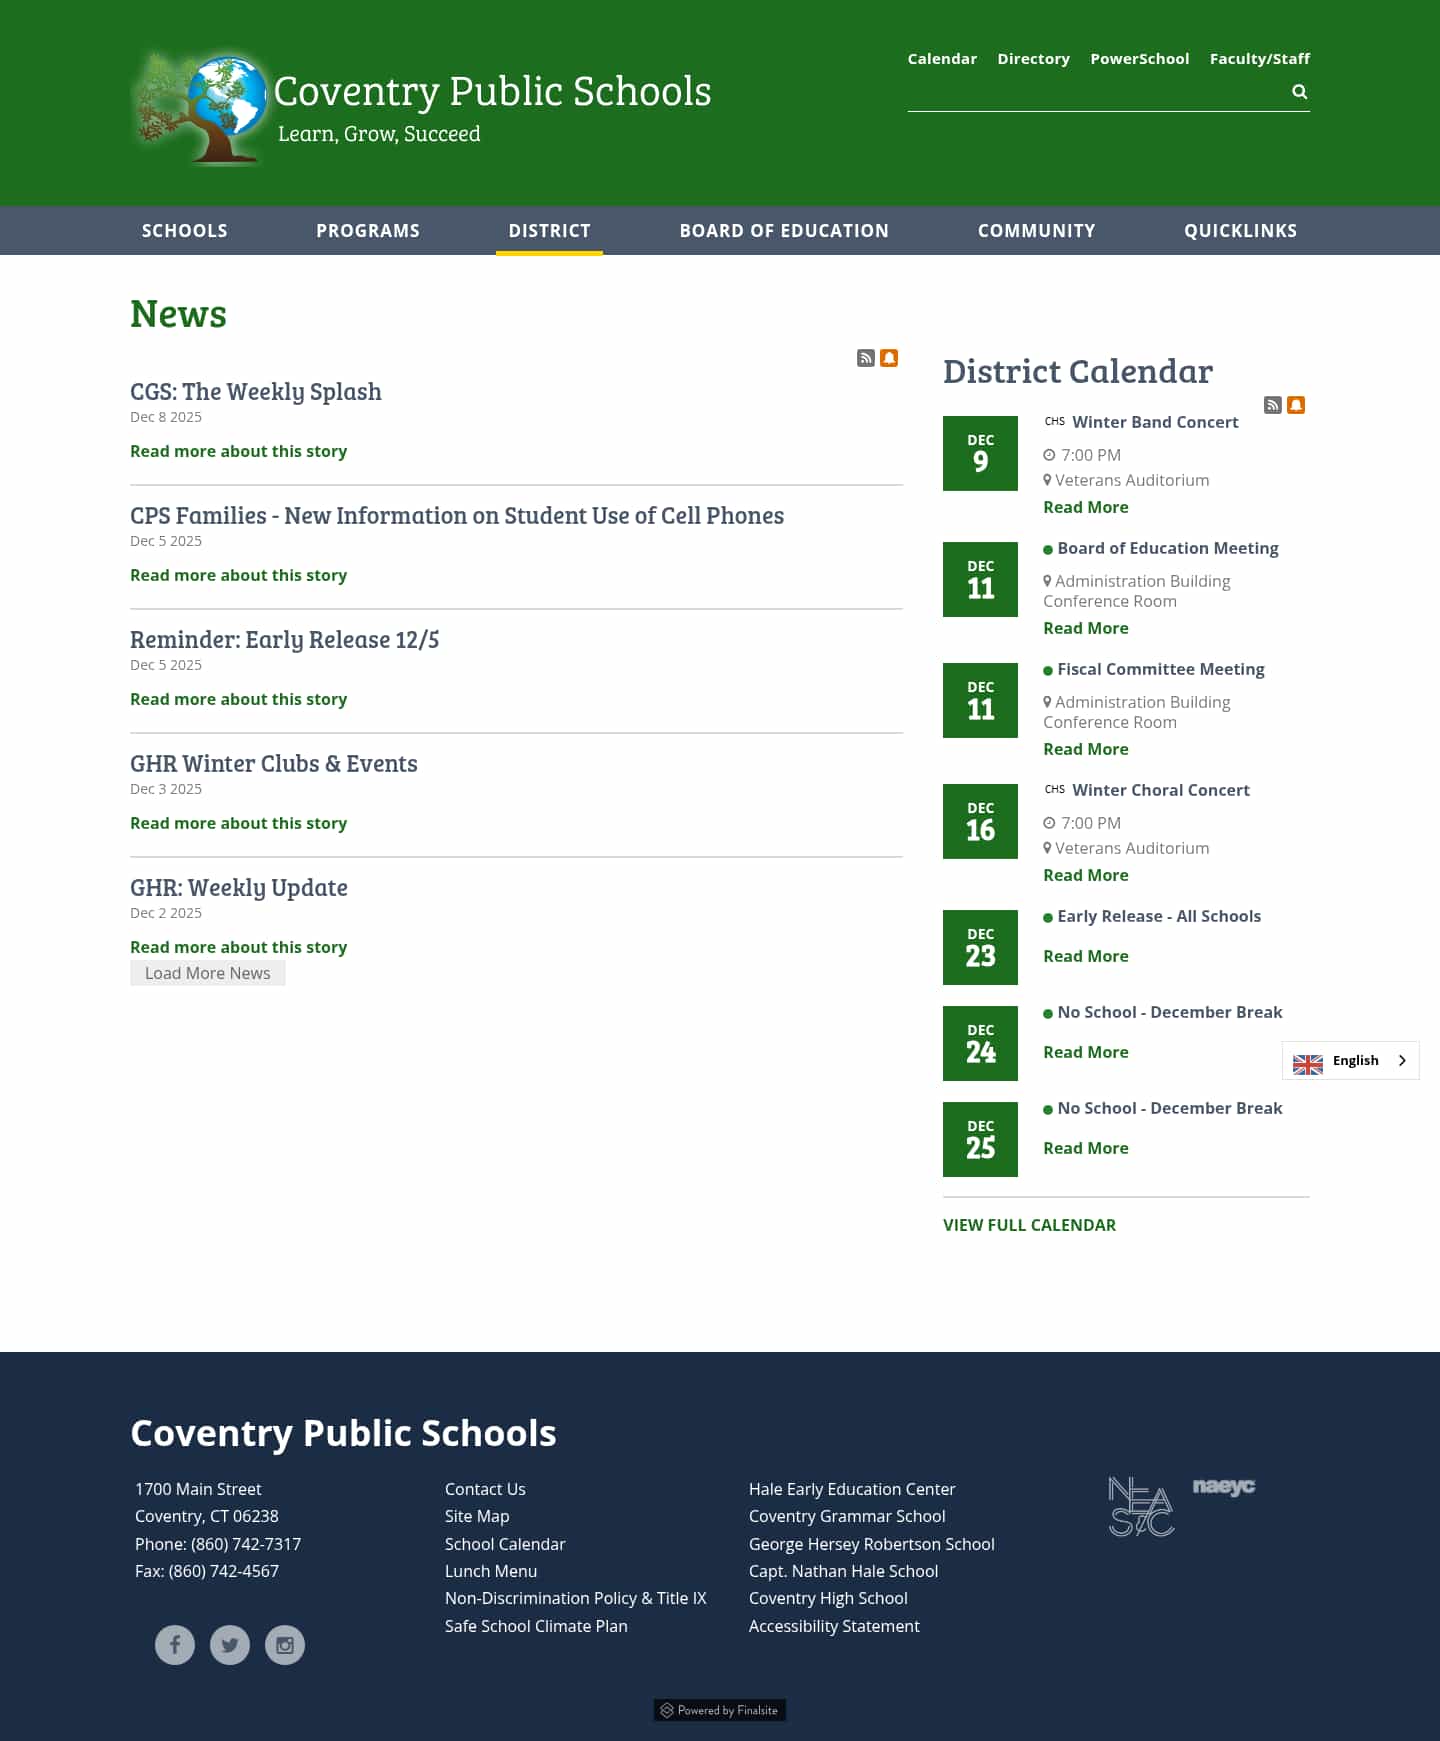Open the Programs menu

[x=368, y=231]
